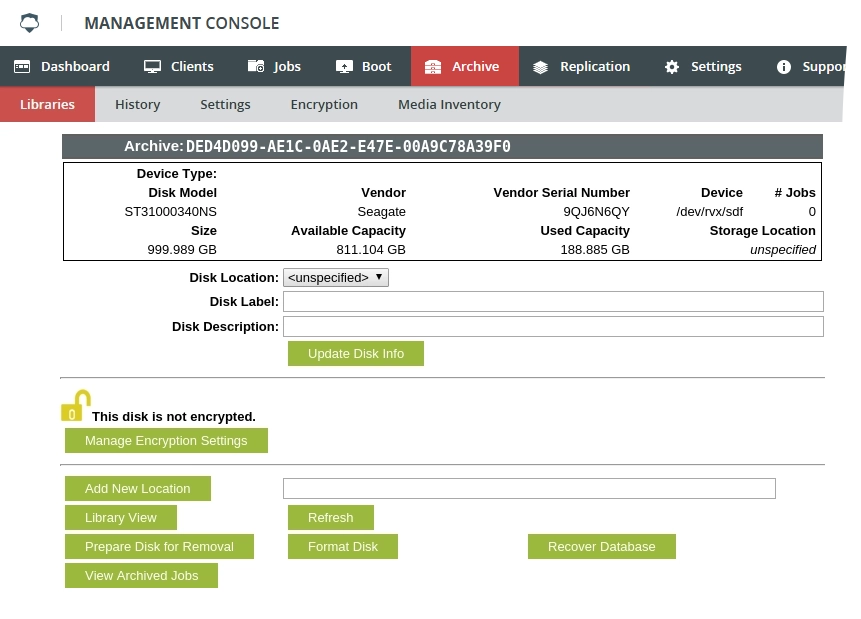861x619 pixels.
Task: Click the Format Disk button
Action: point(343,546)
